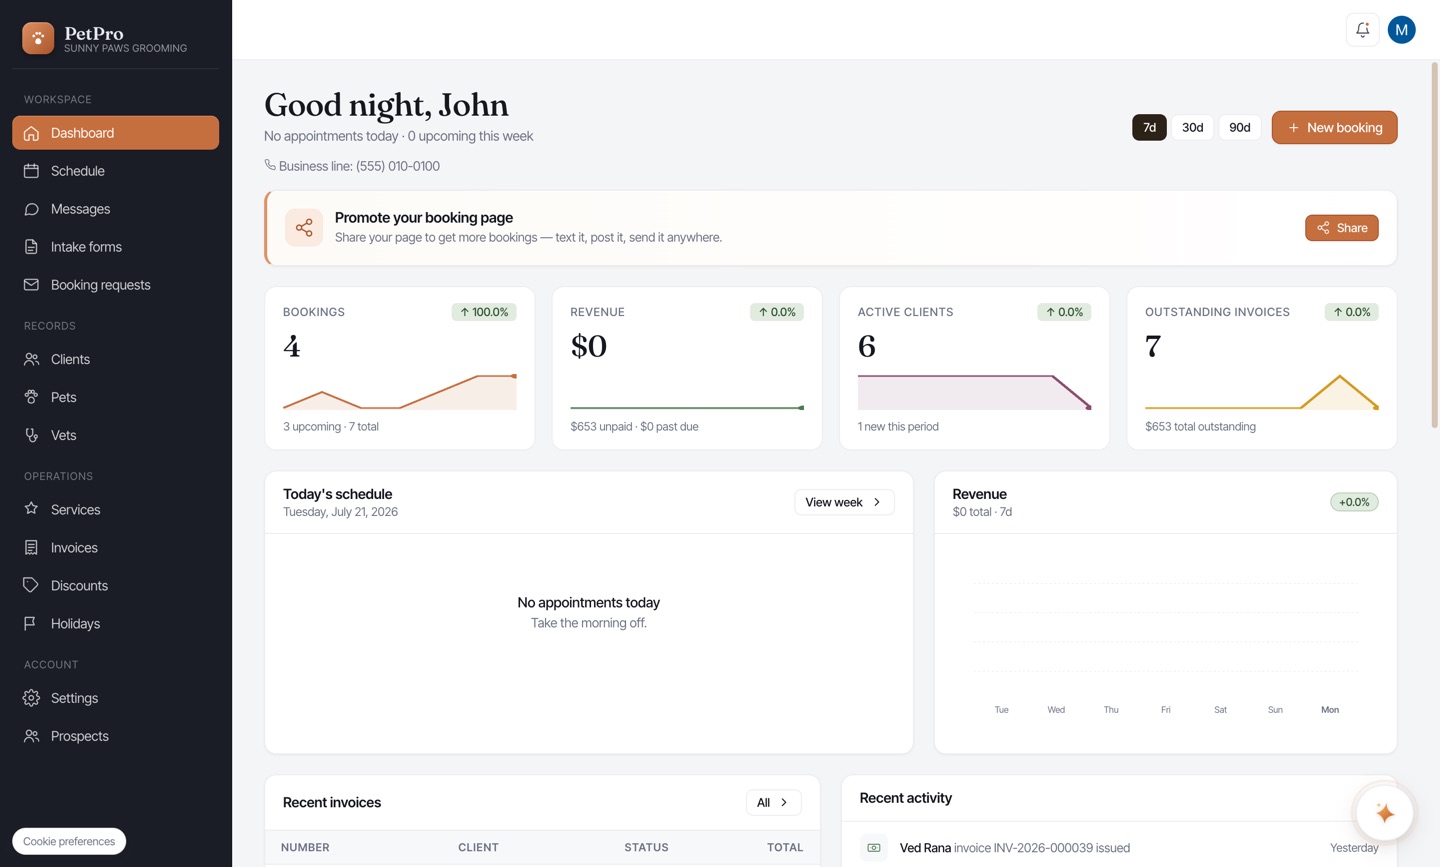Click the Outstanding Invoices stat card
Image resolution: width=1440 pixels, height=867 pixels.
tap(1262, 368)
